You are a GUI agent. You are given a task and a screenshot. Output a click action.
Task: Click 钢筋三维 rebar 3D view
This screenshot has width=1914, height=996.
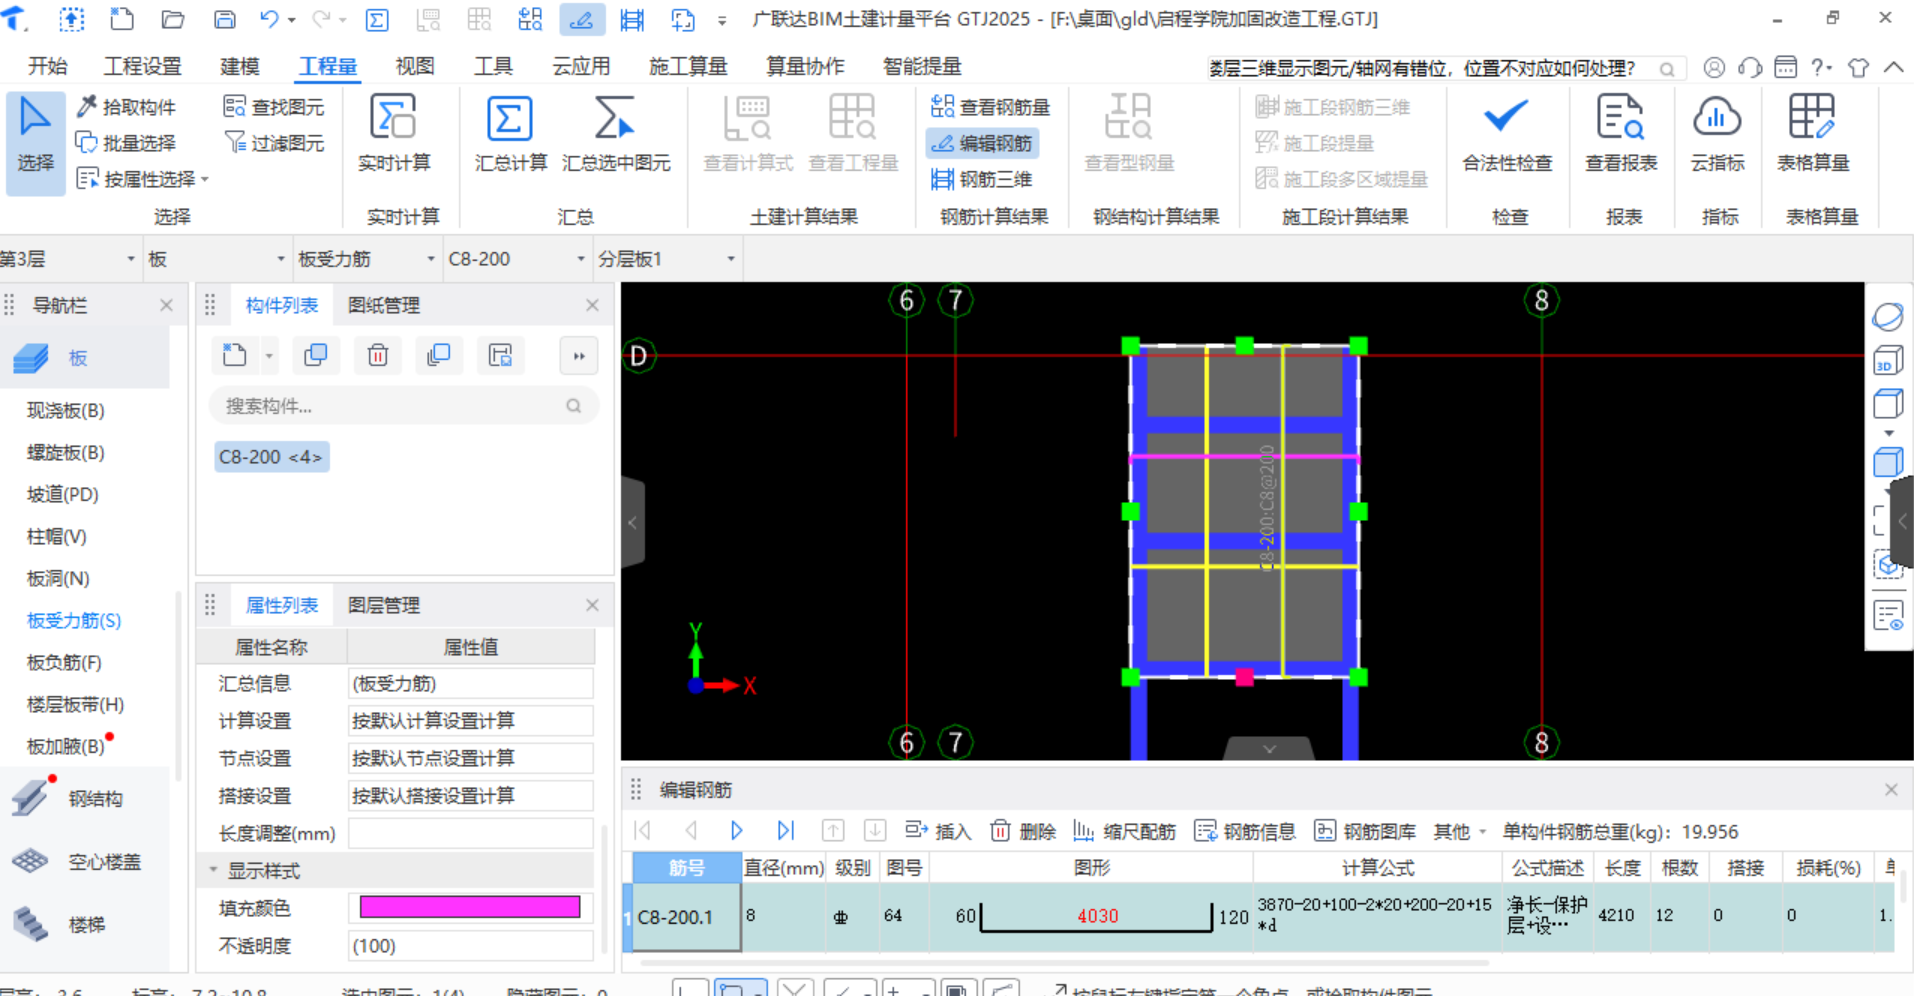pos(982,179)
